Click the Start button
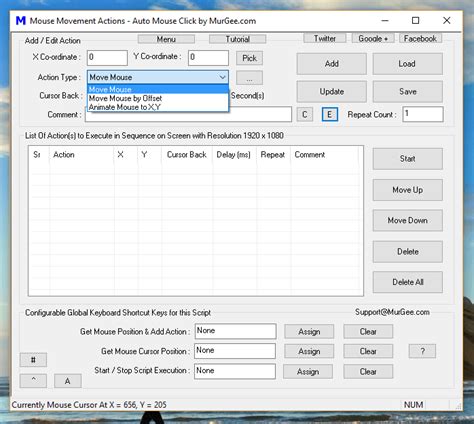The height and width of the screenshot is (424, 474). 408,159
